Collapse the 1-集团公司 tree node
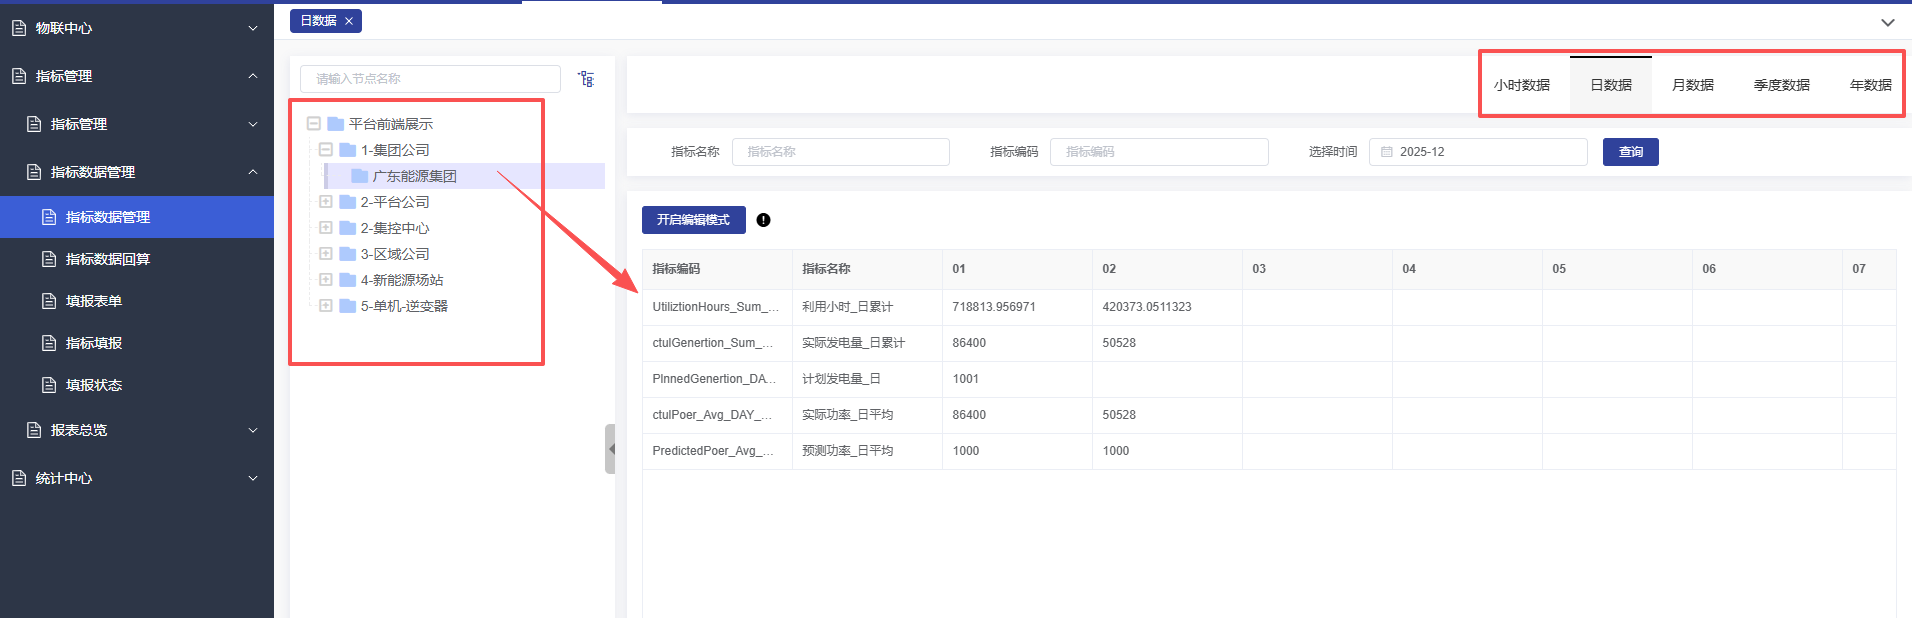Screen dimensions: 1912x618 [325, 150]
